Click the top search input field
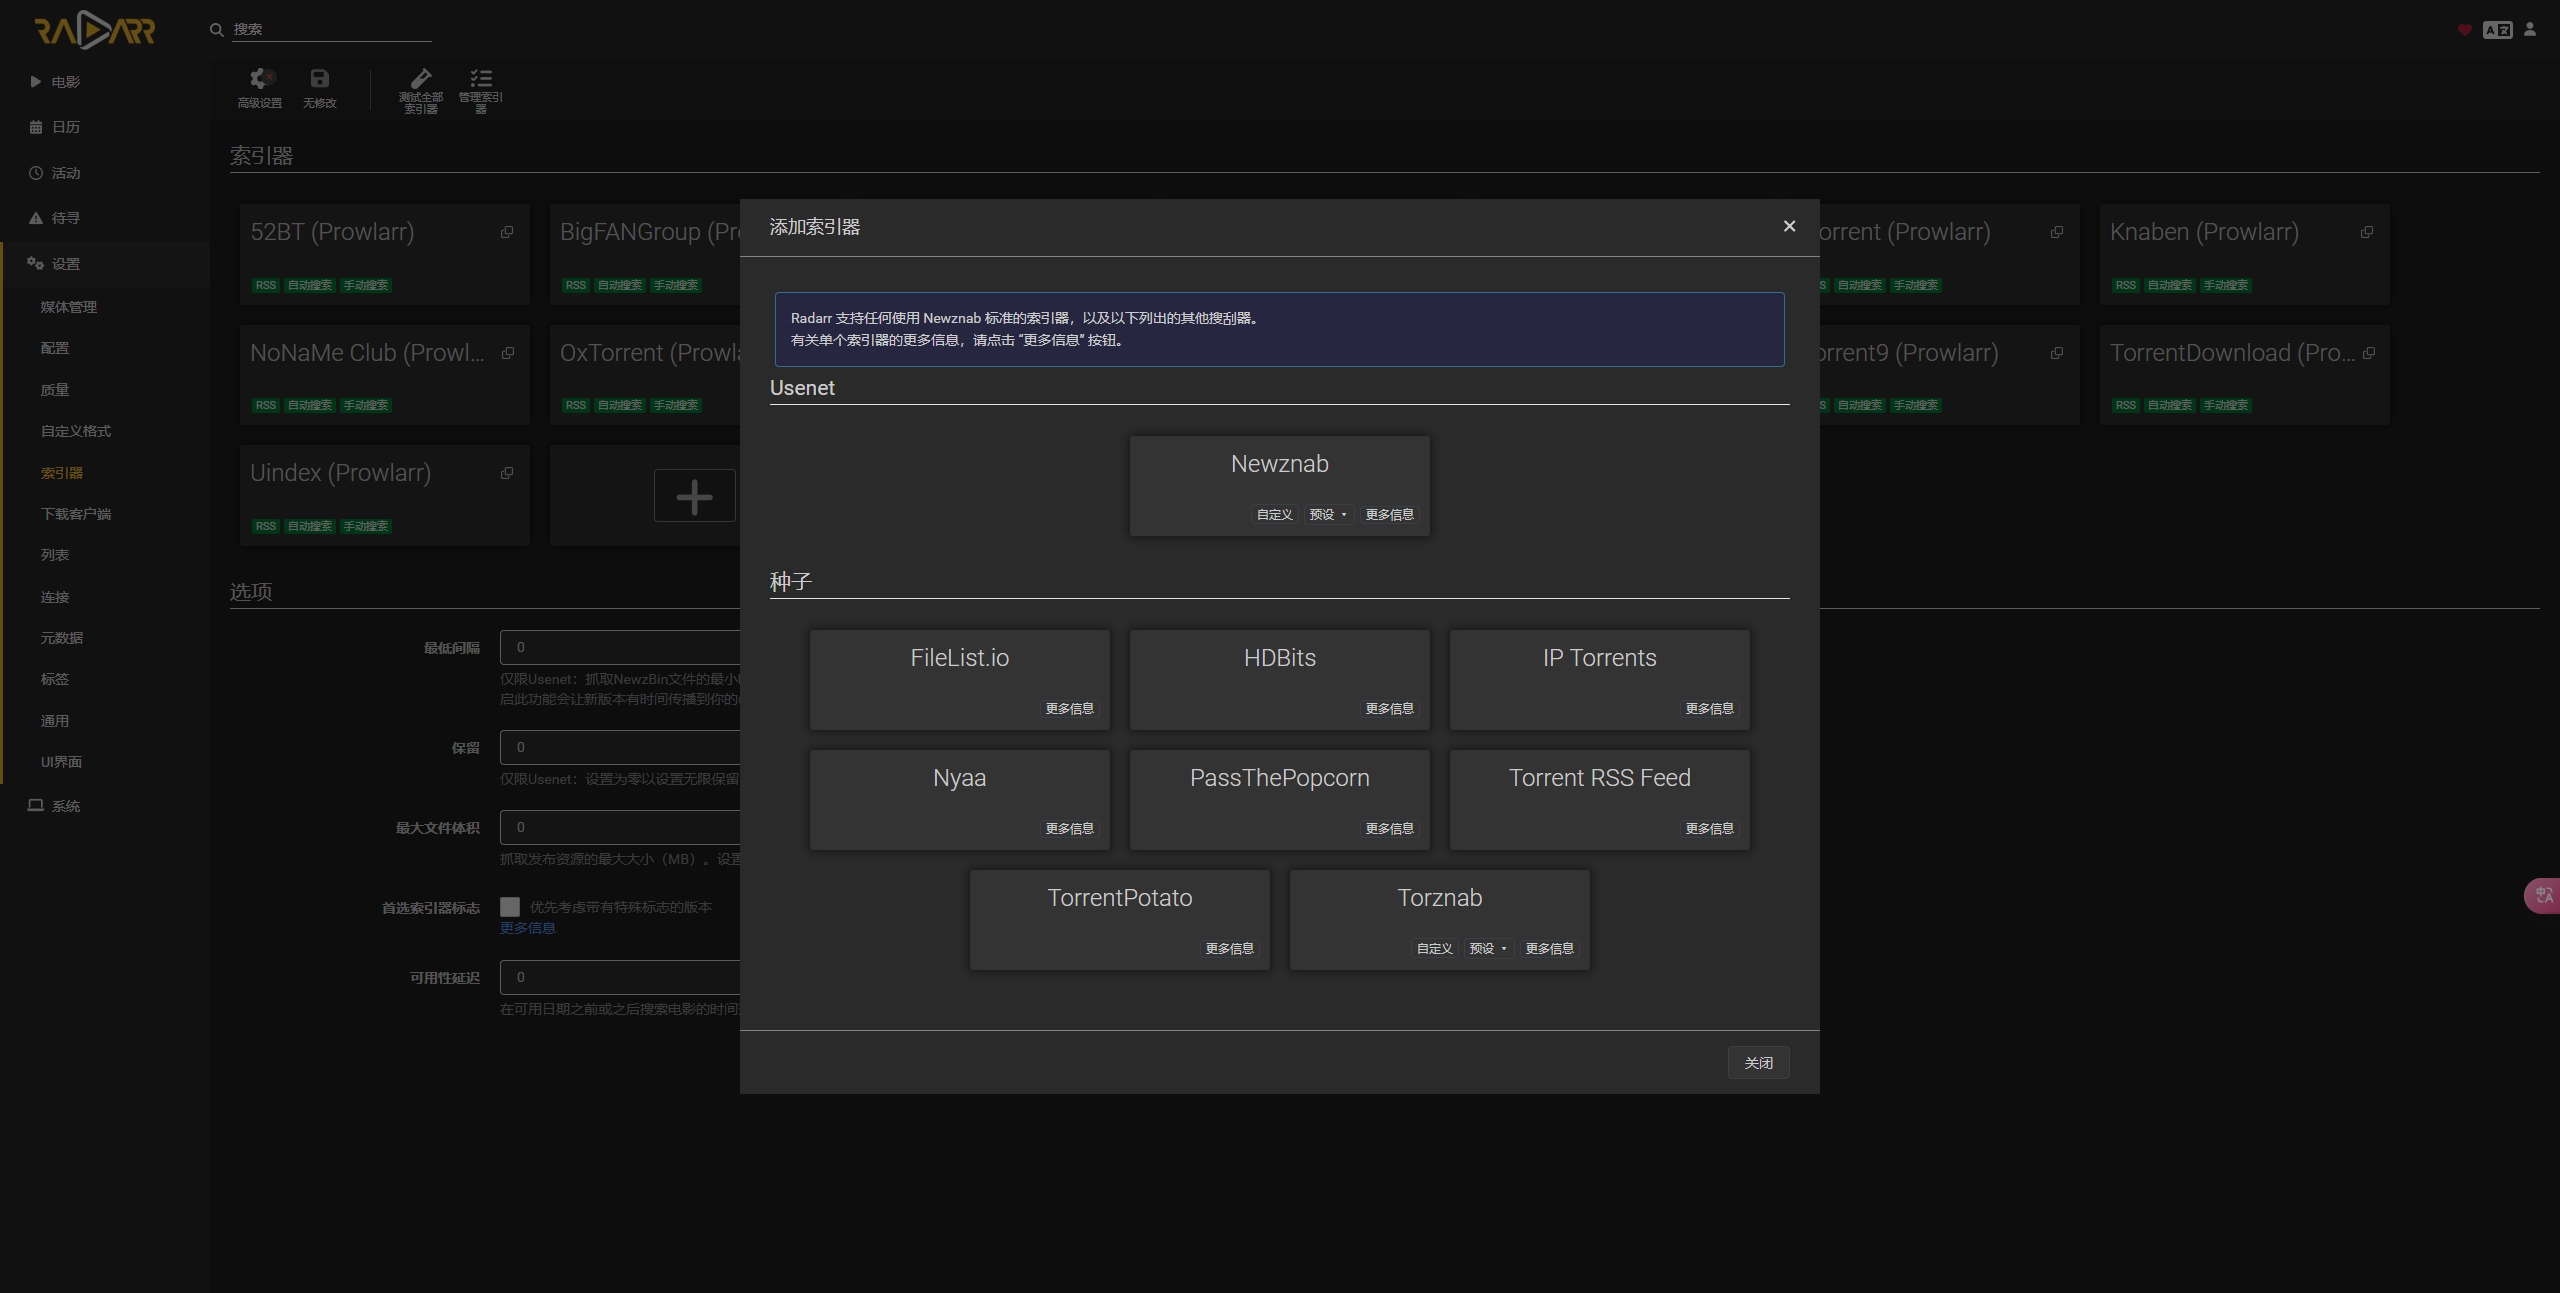Viewport: 2560px width, 1293px height. 331,30
